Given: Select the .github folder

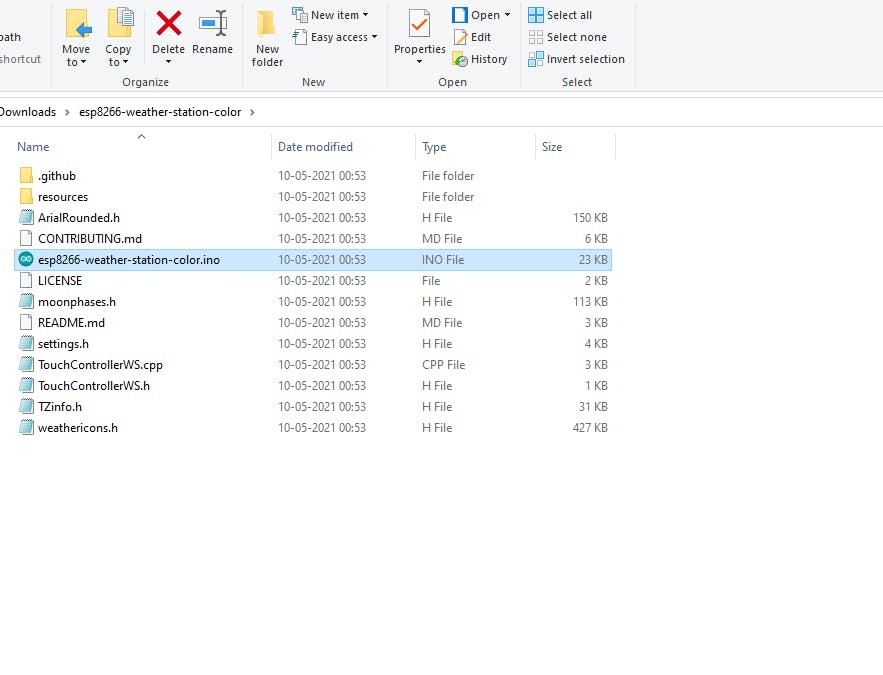Looking at the screenshot, I should 313,176.
